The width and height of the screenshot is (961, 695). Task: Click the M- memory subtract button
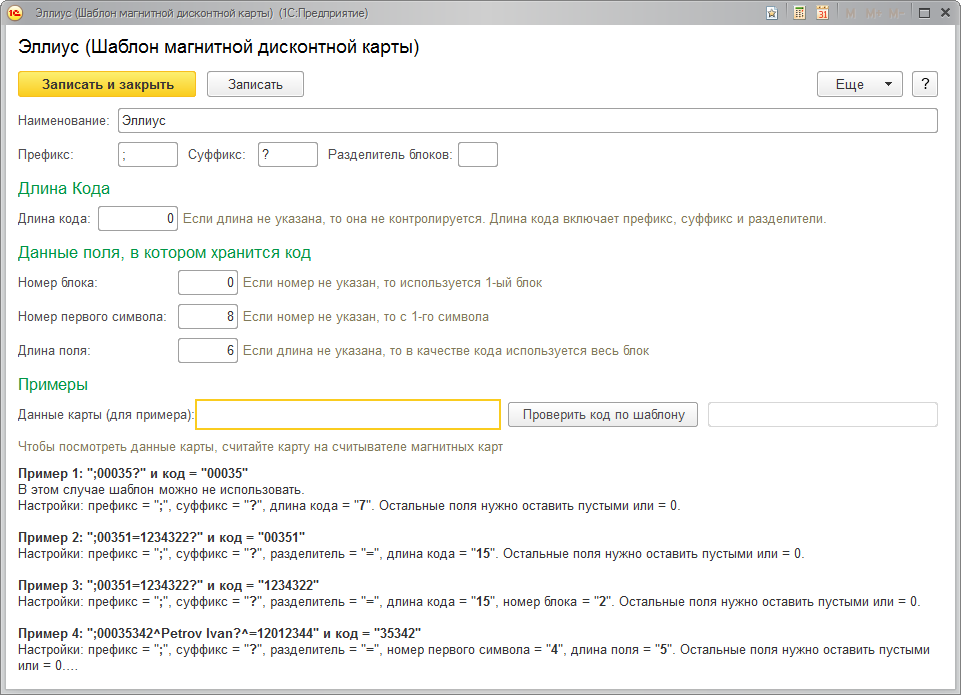point(896,13)
